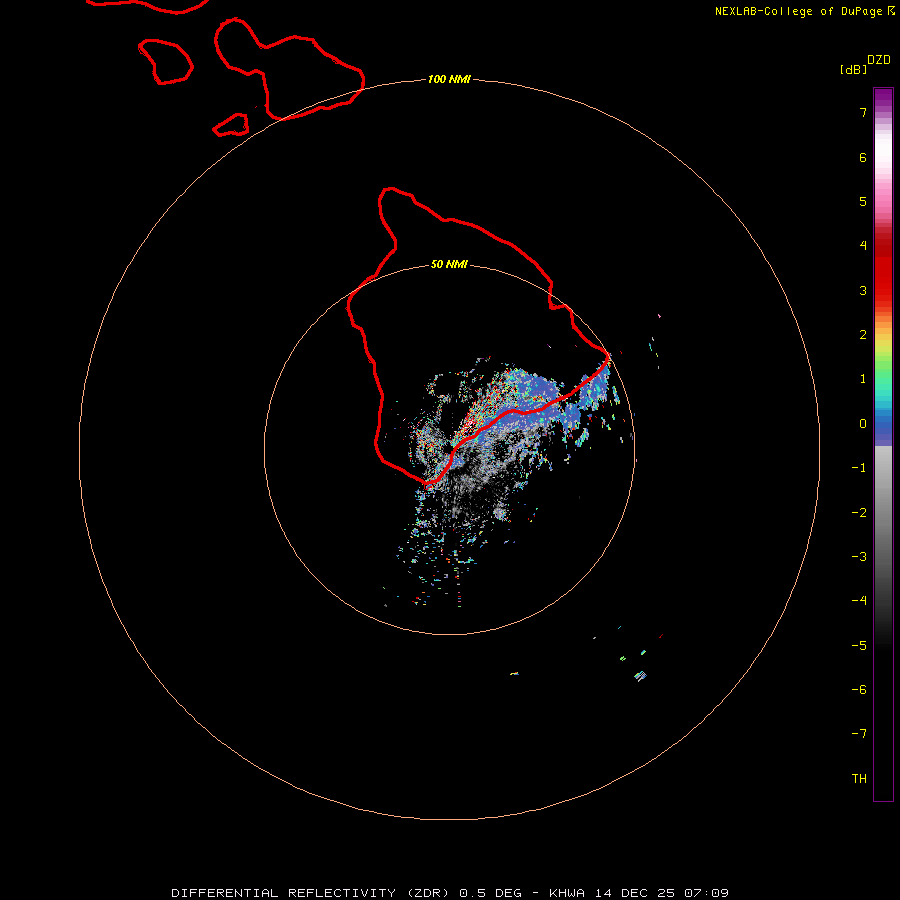Click the -5 dB scale label

859,646
